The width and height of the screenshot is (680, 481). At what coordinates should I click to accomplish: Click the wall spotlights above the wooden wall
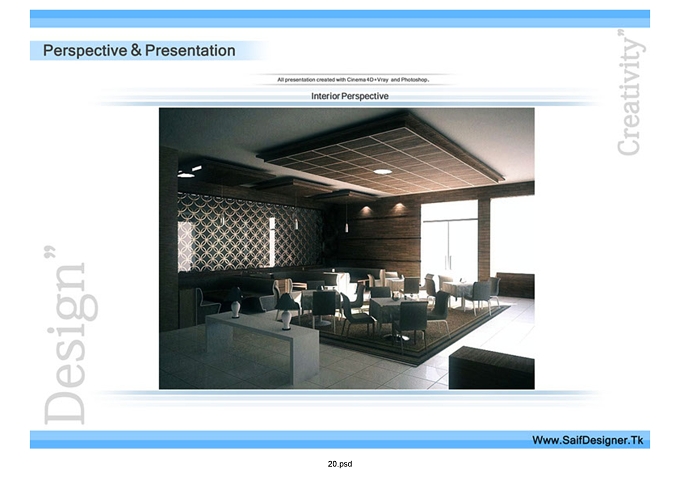[382, 209]
